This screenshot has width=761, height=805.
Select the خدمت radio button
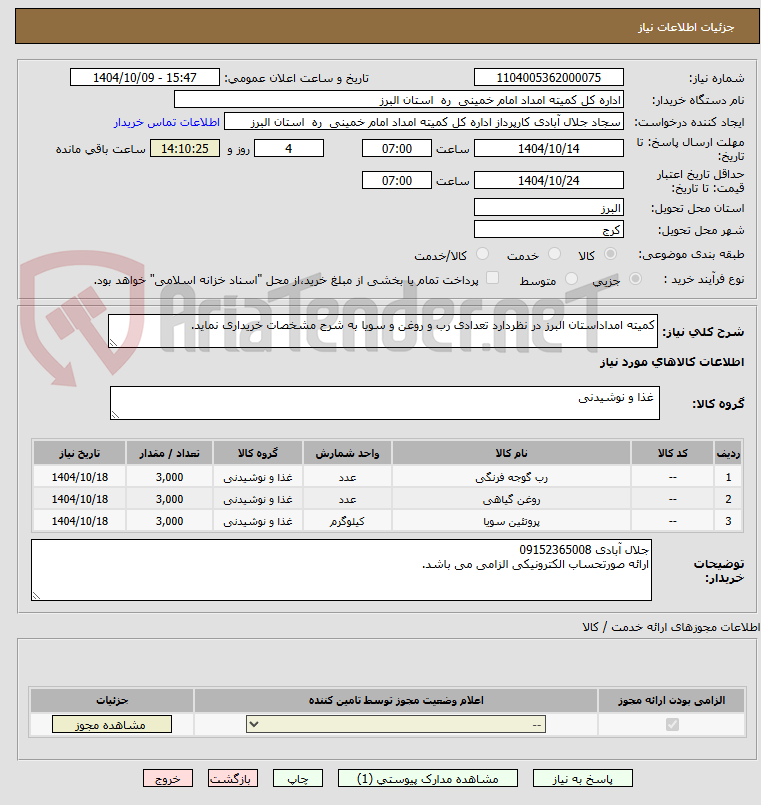554,254
